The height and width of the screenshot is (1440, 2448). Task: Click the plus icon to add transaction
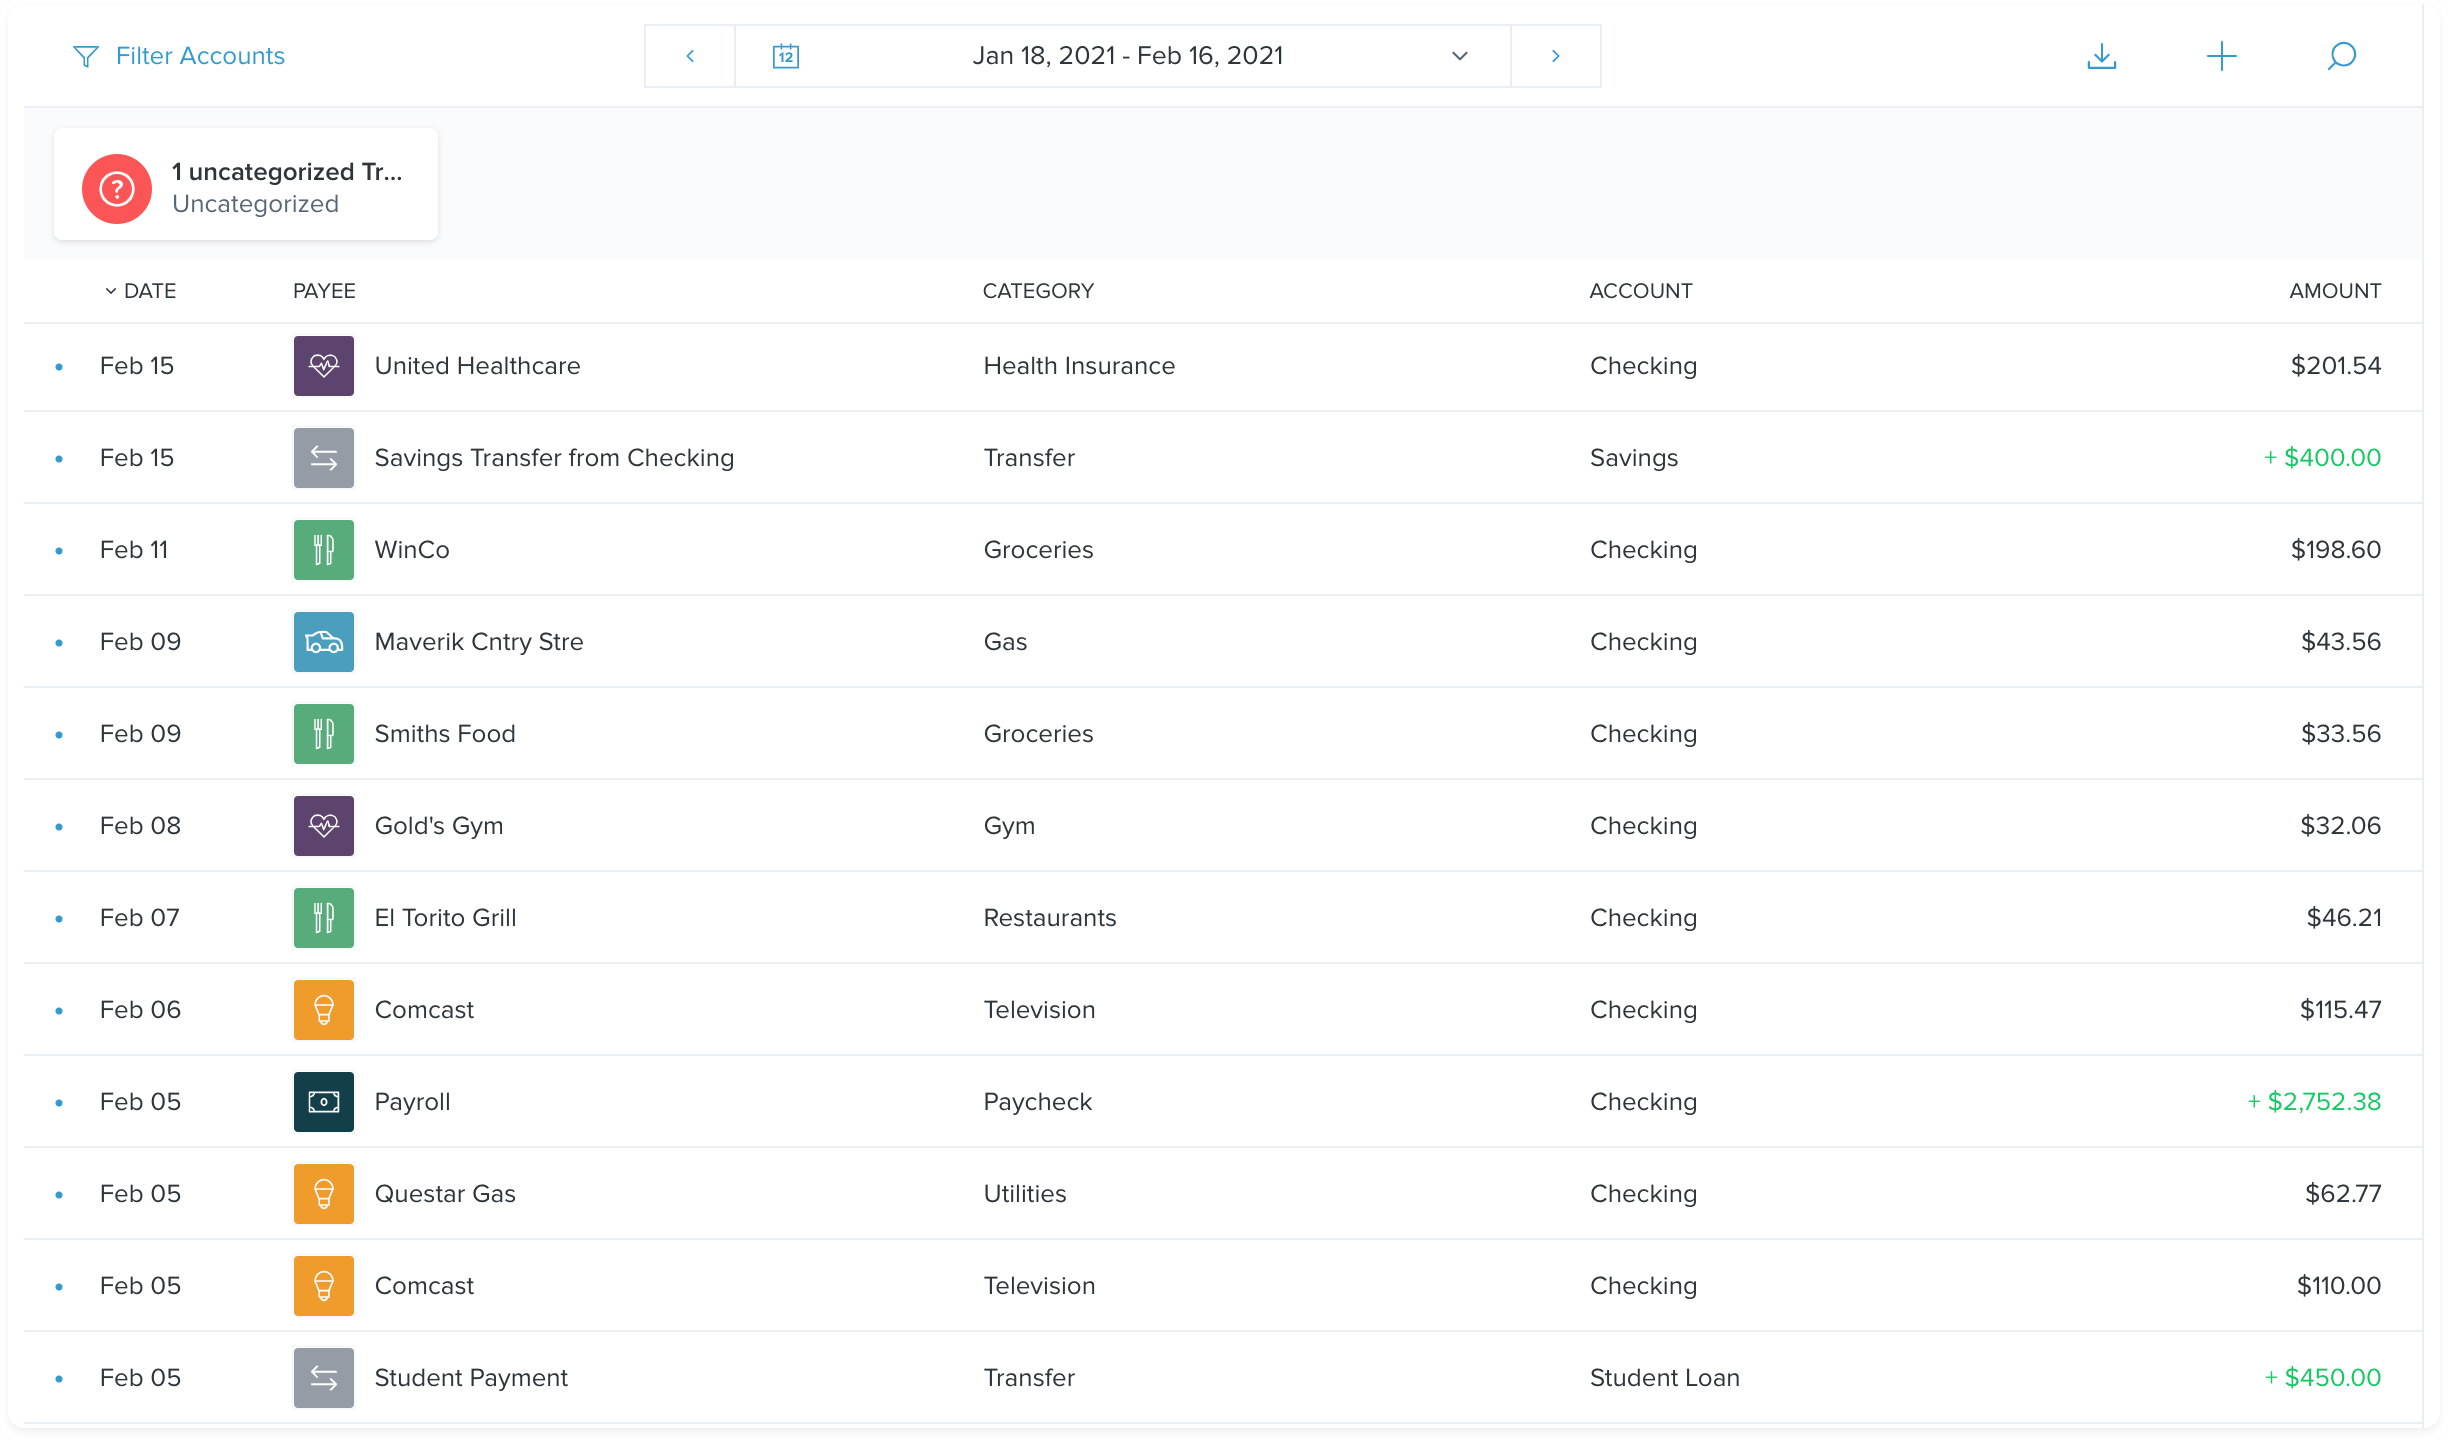point(2221,56)
